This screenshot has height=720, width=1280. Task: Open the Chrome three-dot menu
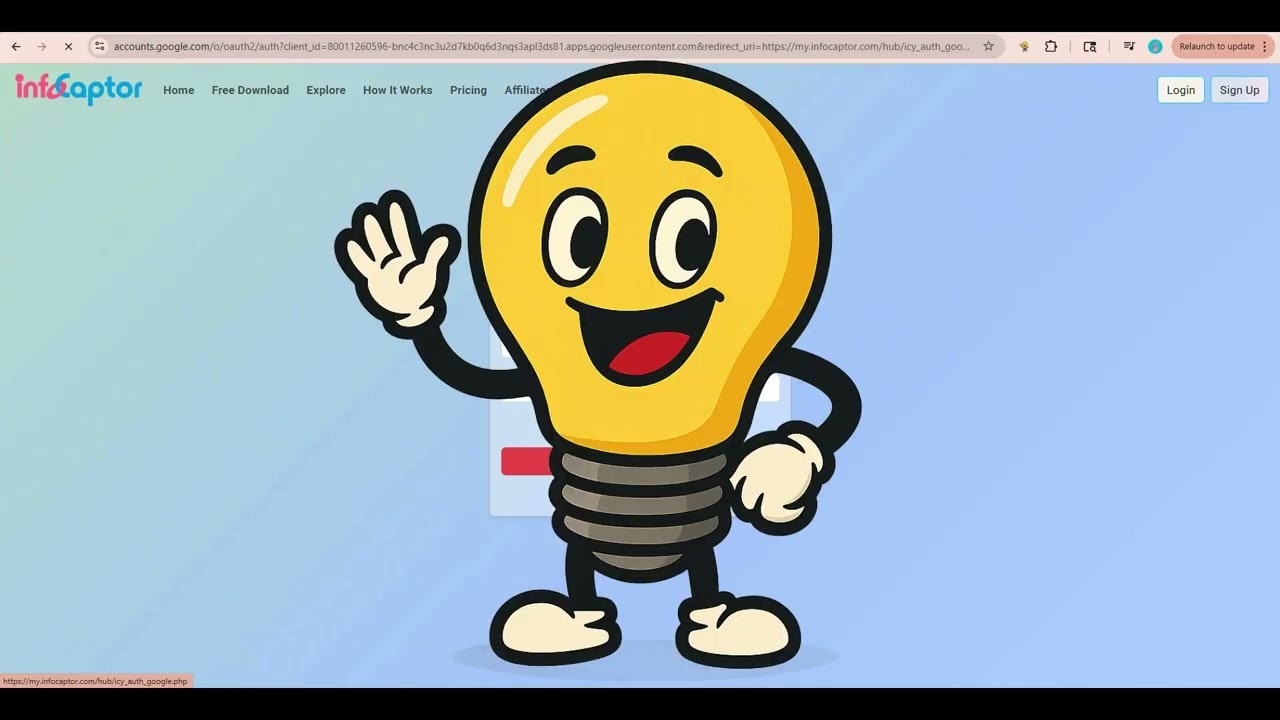(x=1264, y=46)
